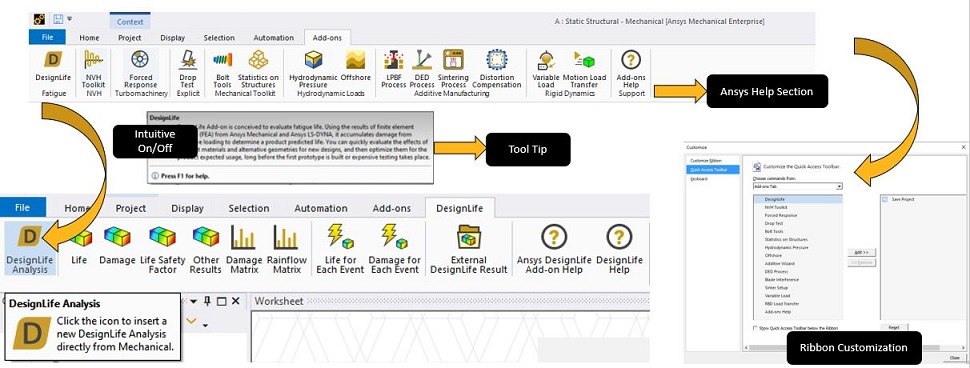Open the Selection tab in the lower ribbon
970x368 pixels.
pos(248,208)
